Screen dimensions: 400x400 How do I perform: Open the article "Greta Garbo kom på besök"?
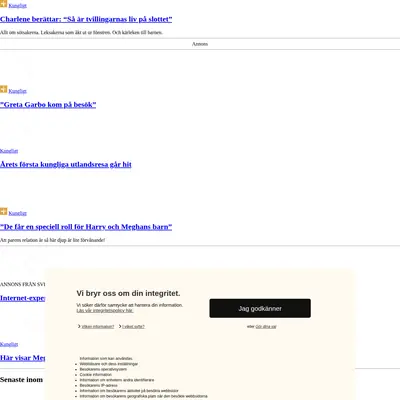pos(48,105)
